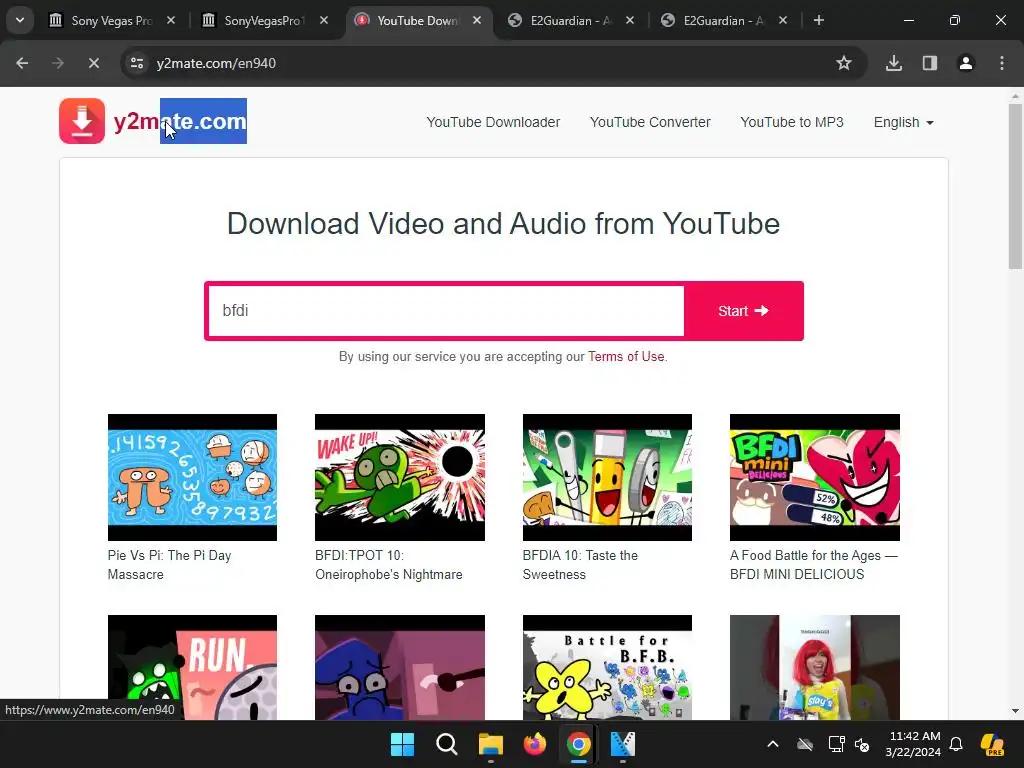This screenshot has width=1024, height=768.
Task: Open YouTube Downloader nav link
Action: (493, 122)
